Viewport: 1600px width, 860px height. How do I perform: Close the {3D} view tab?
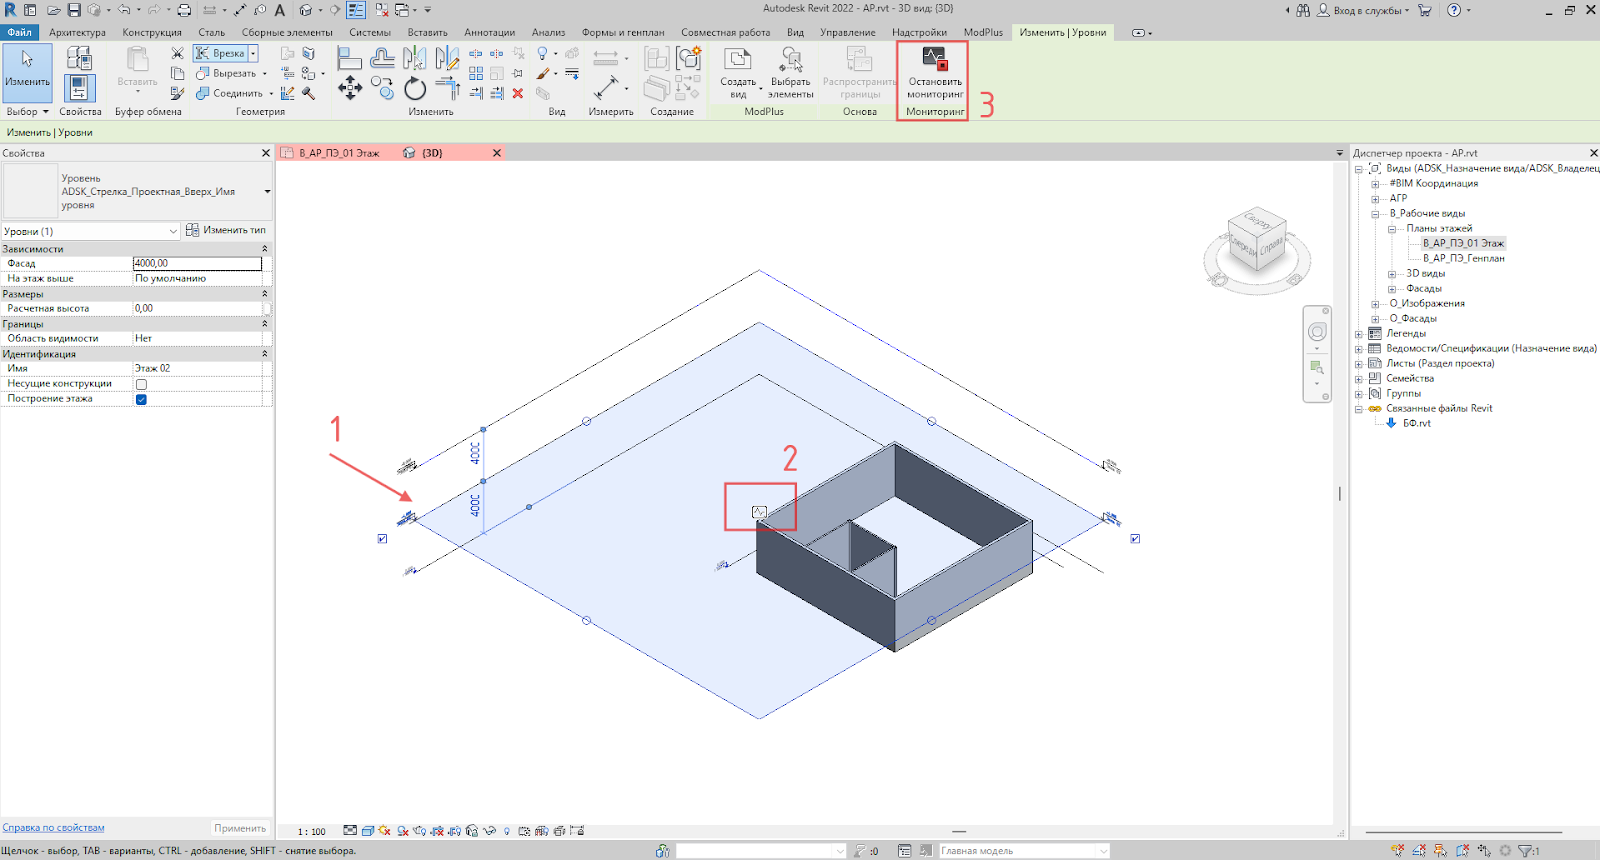(x=497, y=153)
